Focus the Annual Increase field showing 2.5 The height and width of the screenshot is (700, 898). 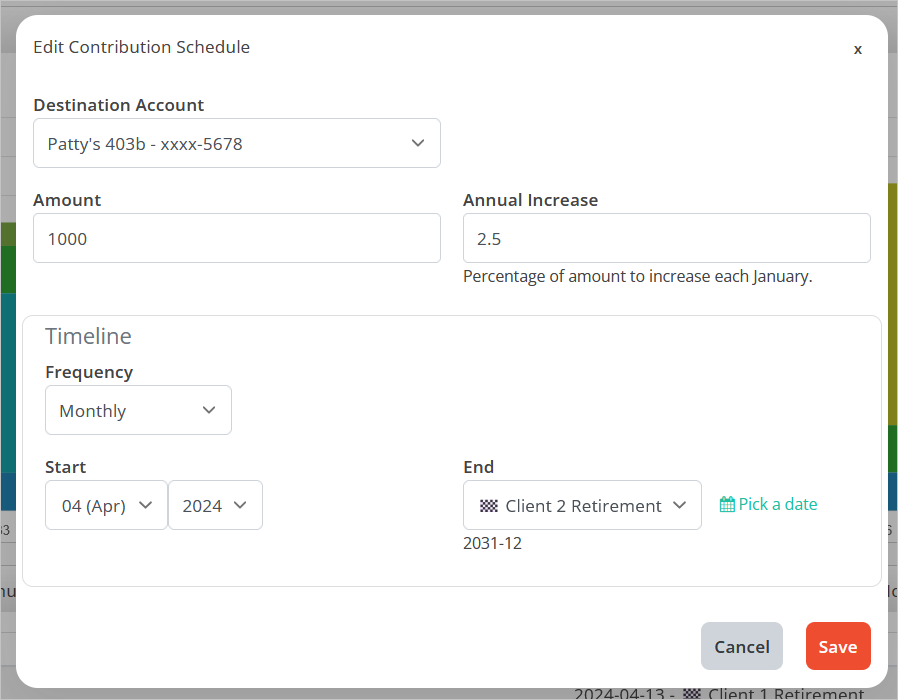coord(666,239)
